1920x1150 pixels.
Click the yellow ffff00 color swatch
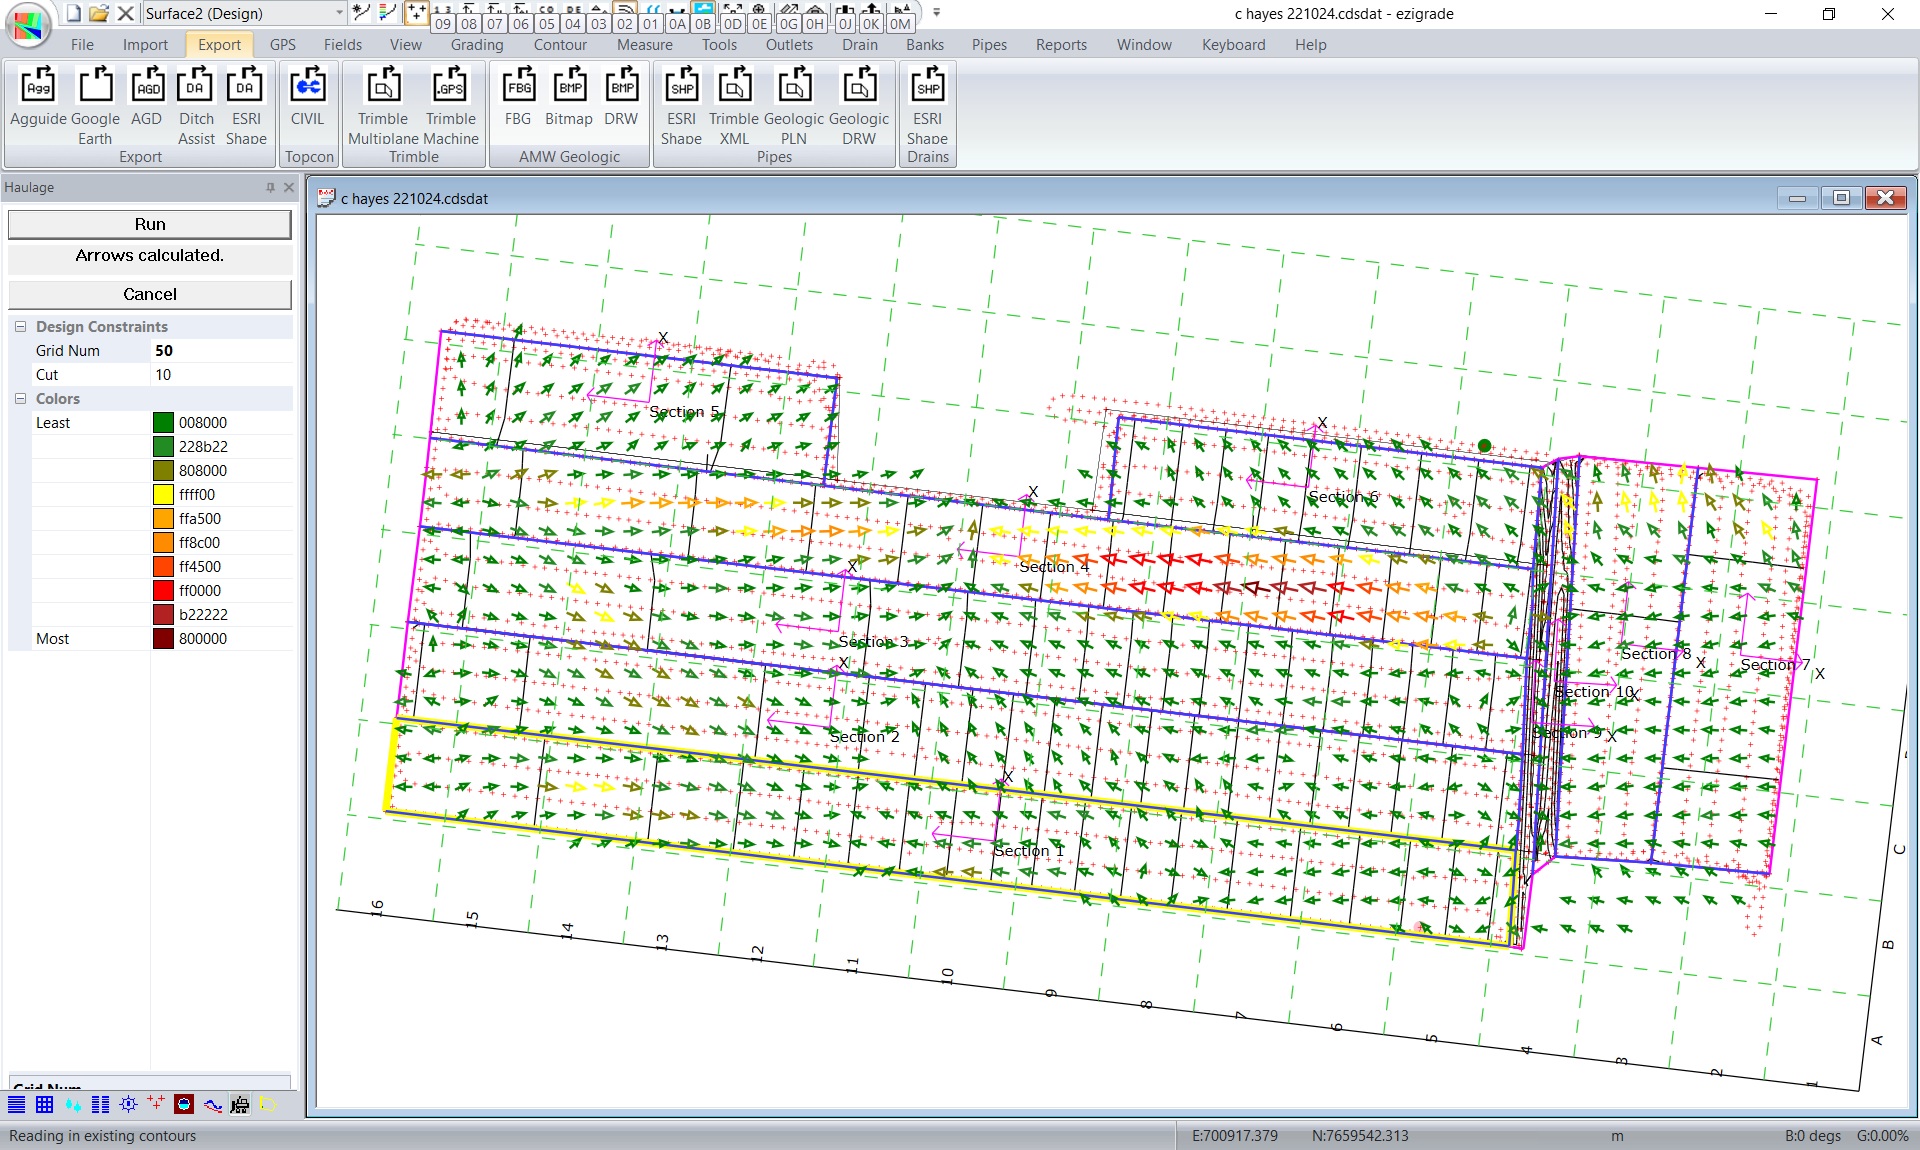pos(163,495)
